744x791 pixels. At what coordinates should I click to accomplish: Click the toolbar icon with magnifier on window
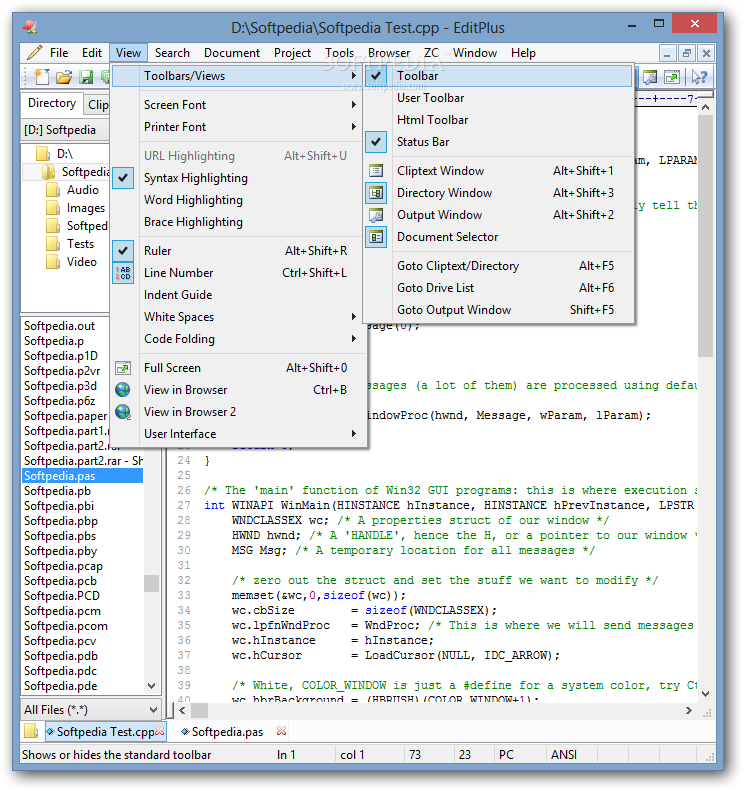[650, 77]
